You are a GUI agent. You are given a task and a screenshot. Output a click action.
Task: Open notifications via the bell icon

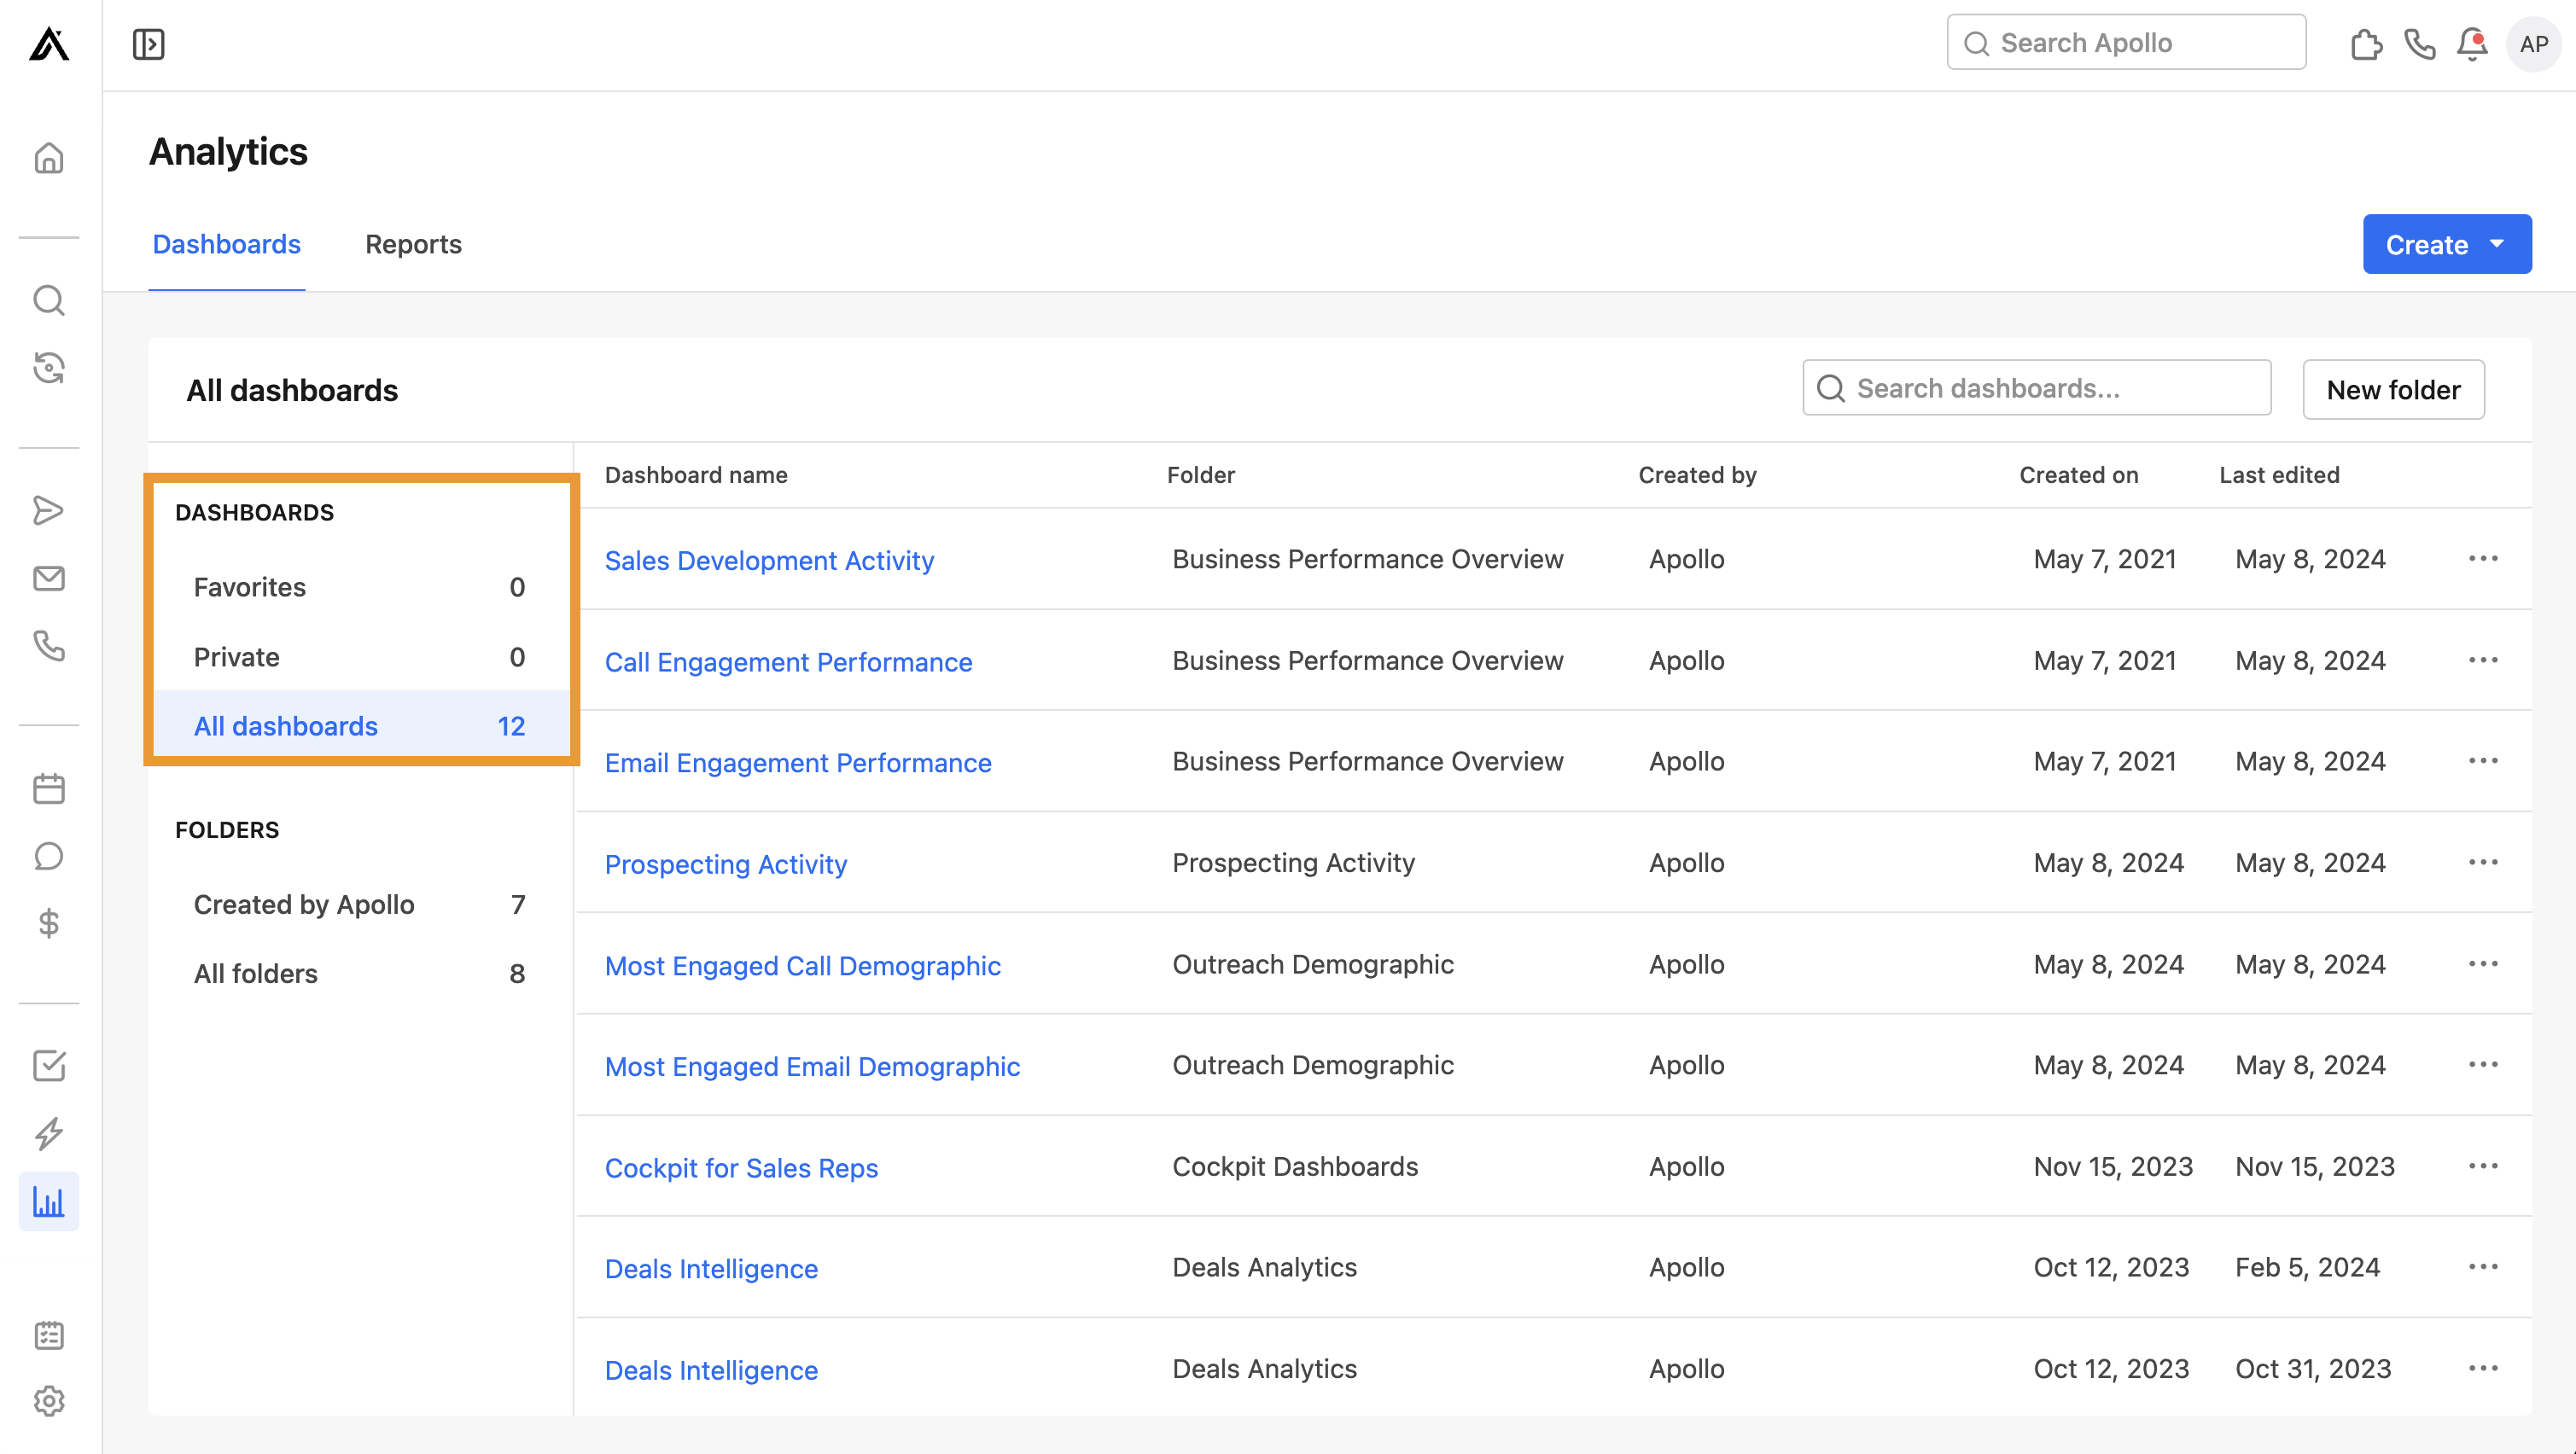click(x=2471, y=45)
